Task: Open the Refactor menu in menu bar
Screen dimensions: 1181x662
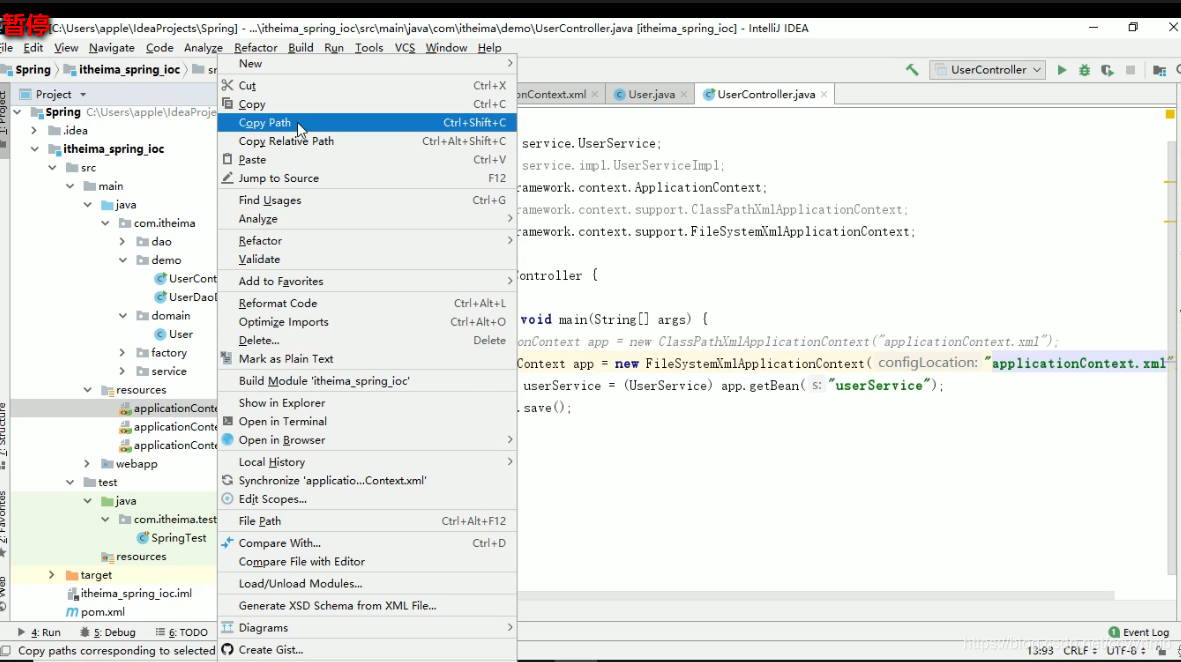Action: [x=255, y=47]
